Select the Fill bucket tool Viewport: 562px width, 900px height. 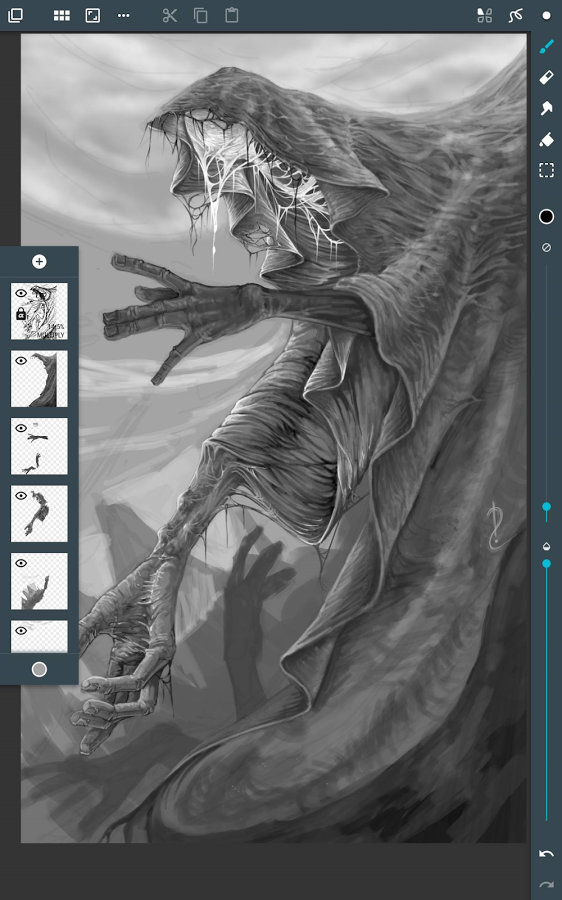point(546,139)
